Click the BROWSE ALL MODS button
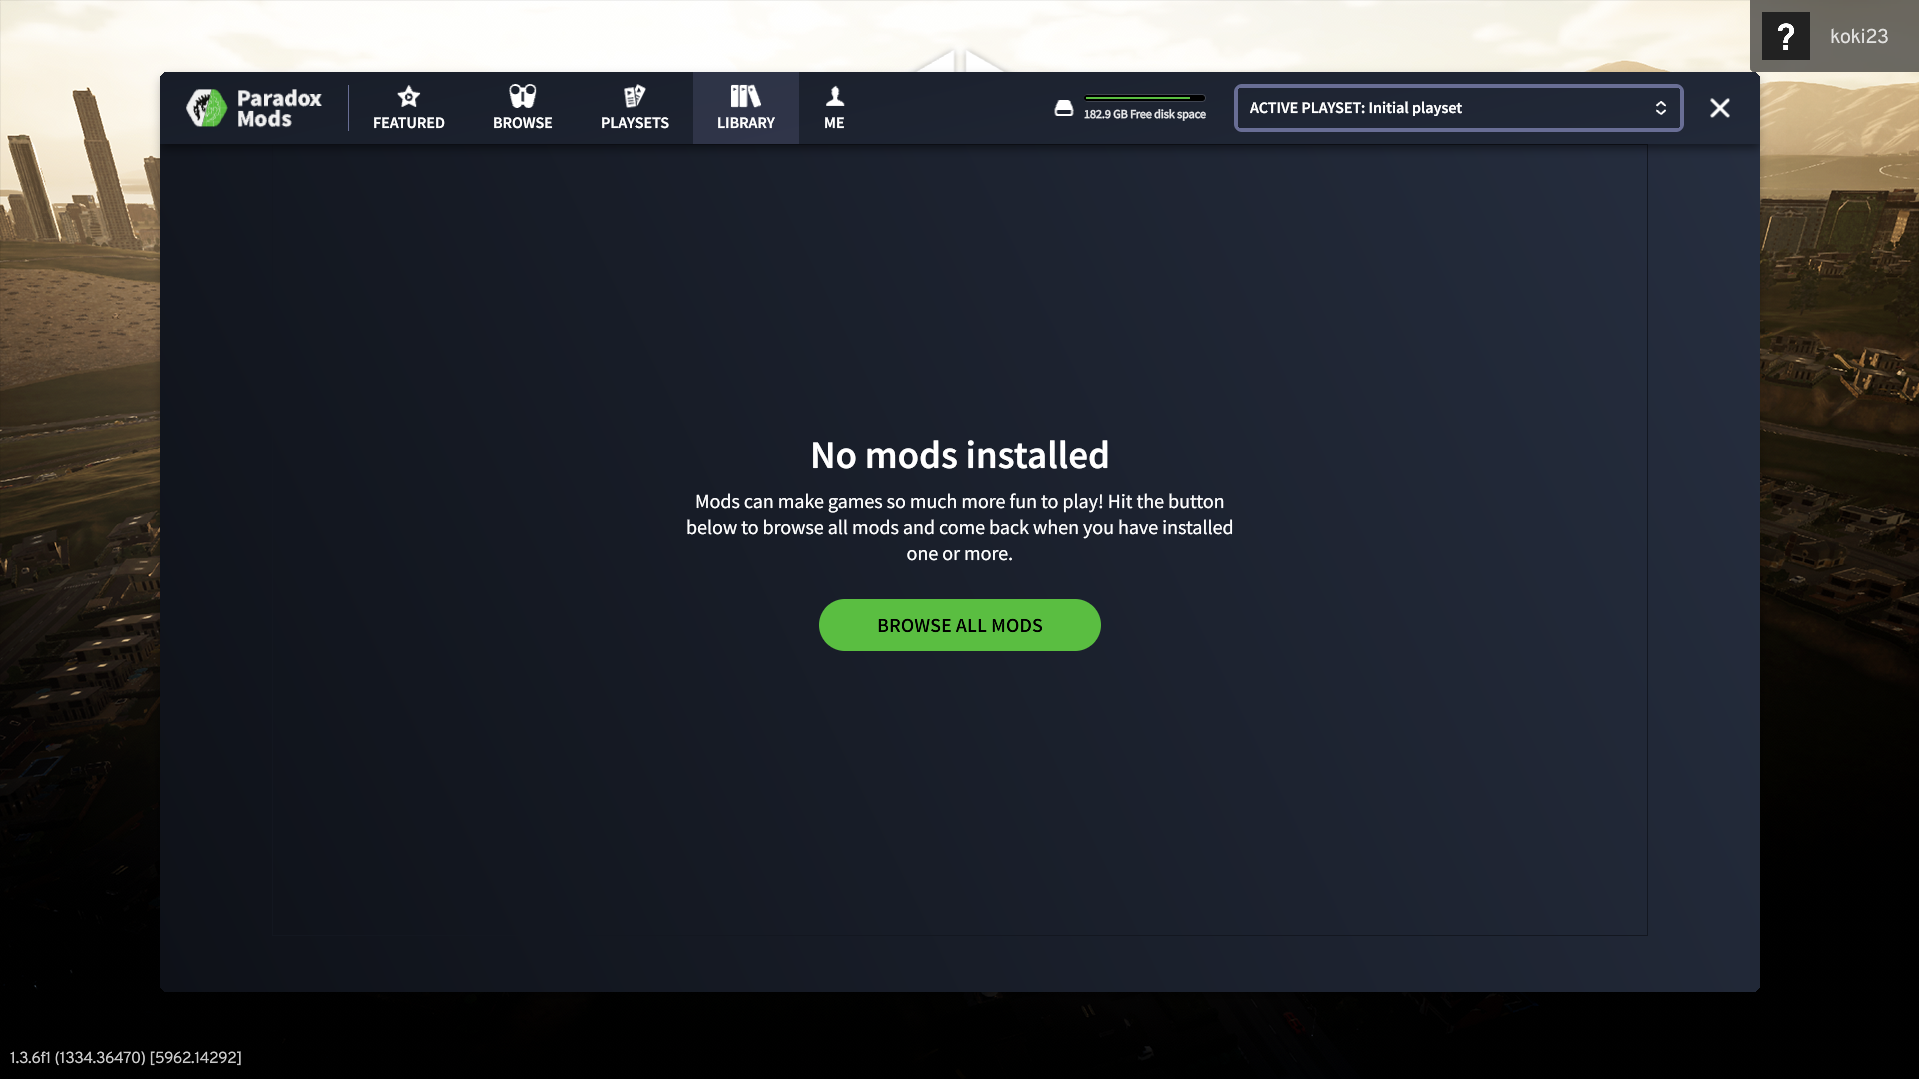The width and height of the screenshot is (1919, 1079). [959, 625]
